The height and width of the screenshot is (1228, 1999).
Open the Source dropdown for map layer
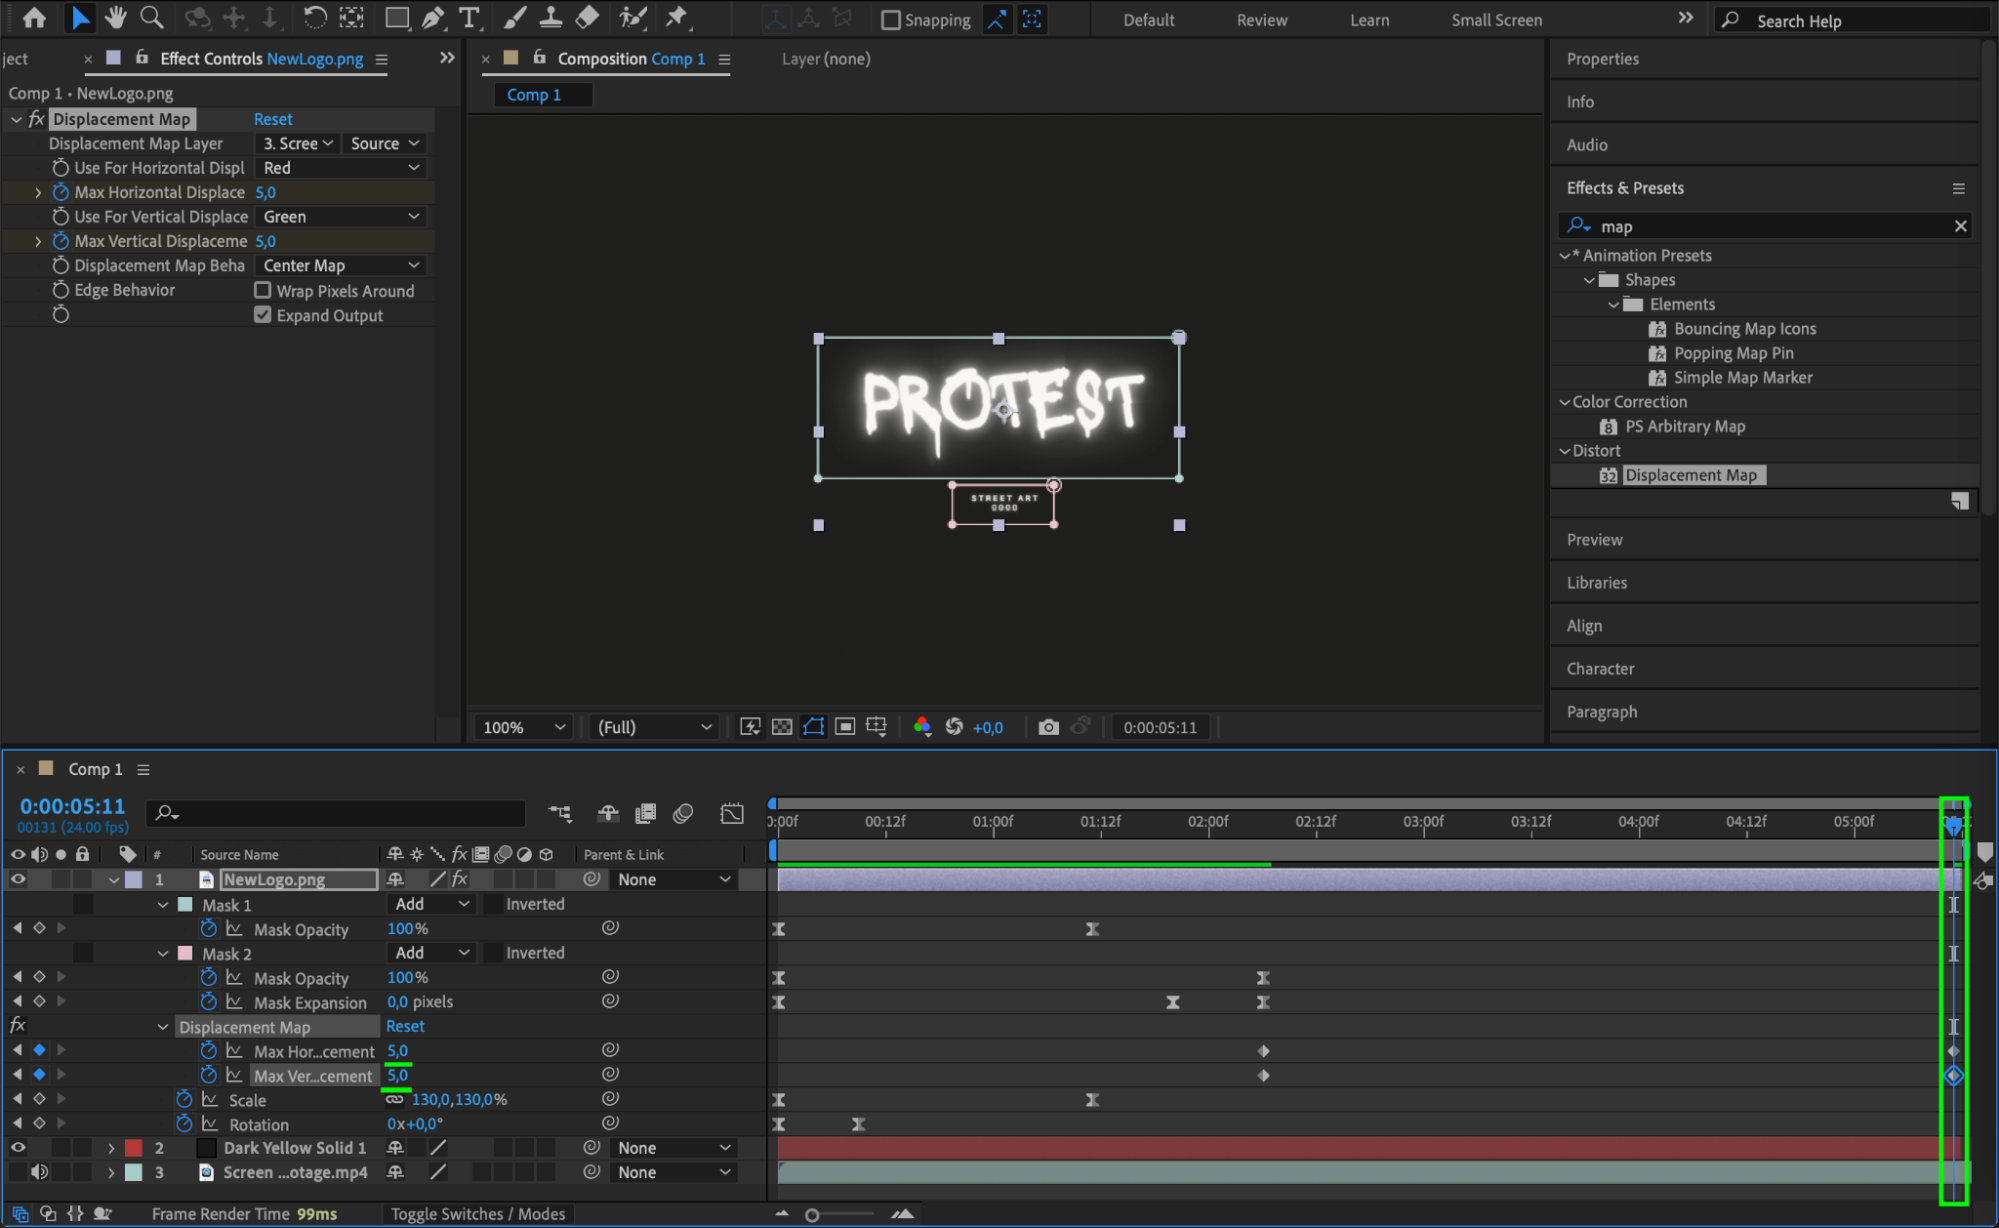[x=385, y=143]
